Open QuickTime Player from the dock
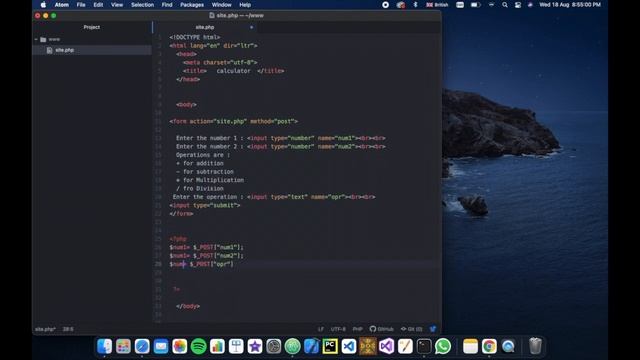 [508, 346]
